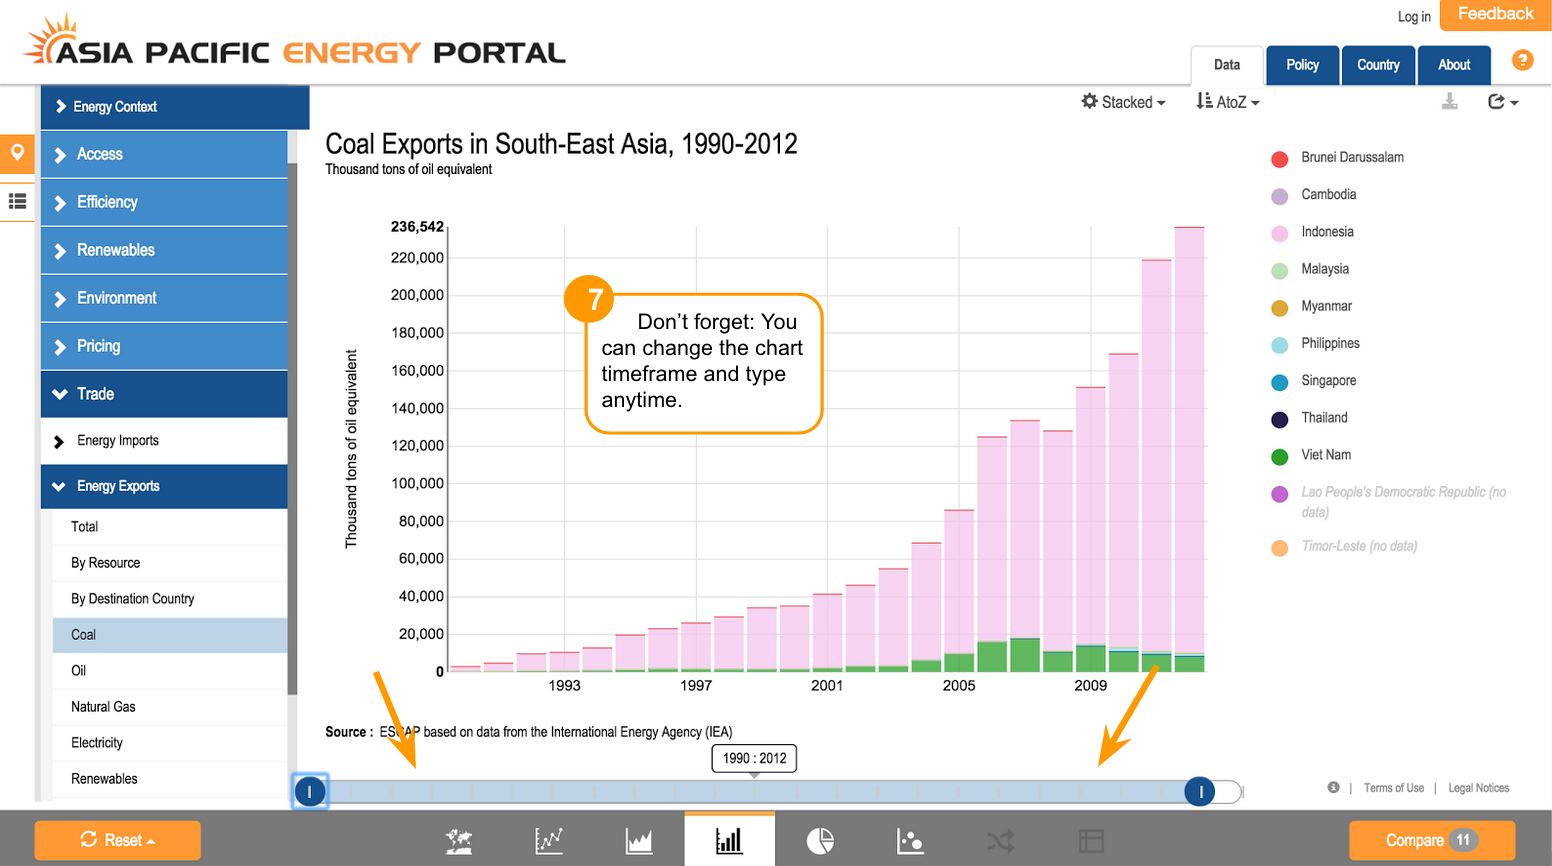The width and height of the screenshot is (1552, 866).
Task: Click the Compare button
Action: (1431, 840)
